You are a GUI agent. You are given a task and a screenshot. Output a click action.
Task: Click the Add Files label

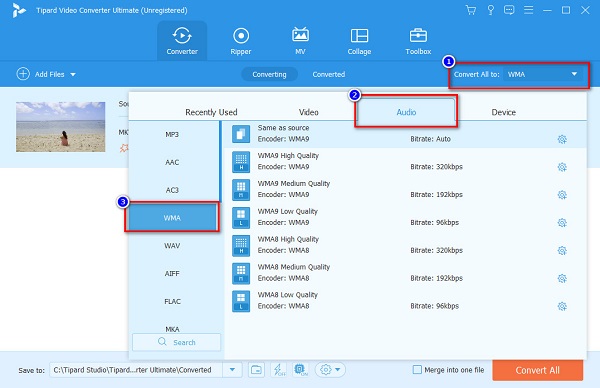pyautogui.click(x=49, y=74)
